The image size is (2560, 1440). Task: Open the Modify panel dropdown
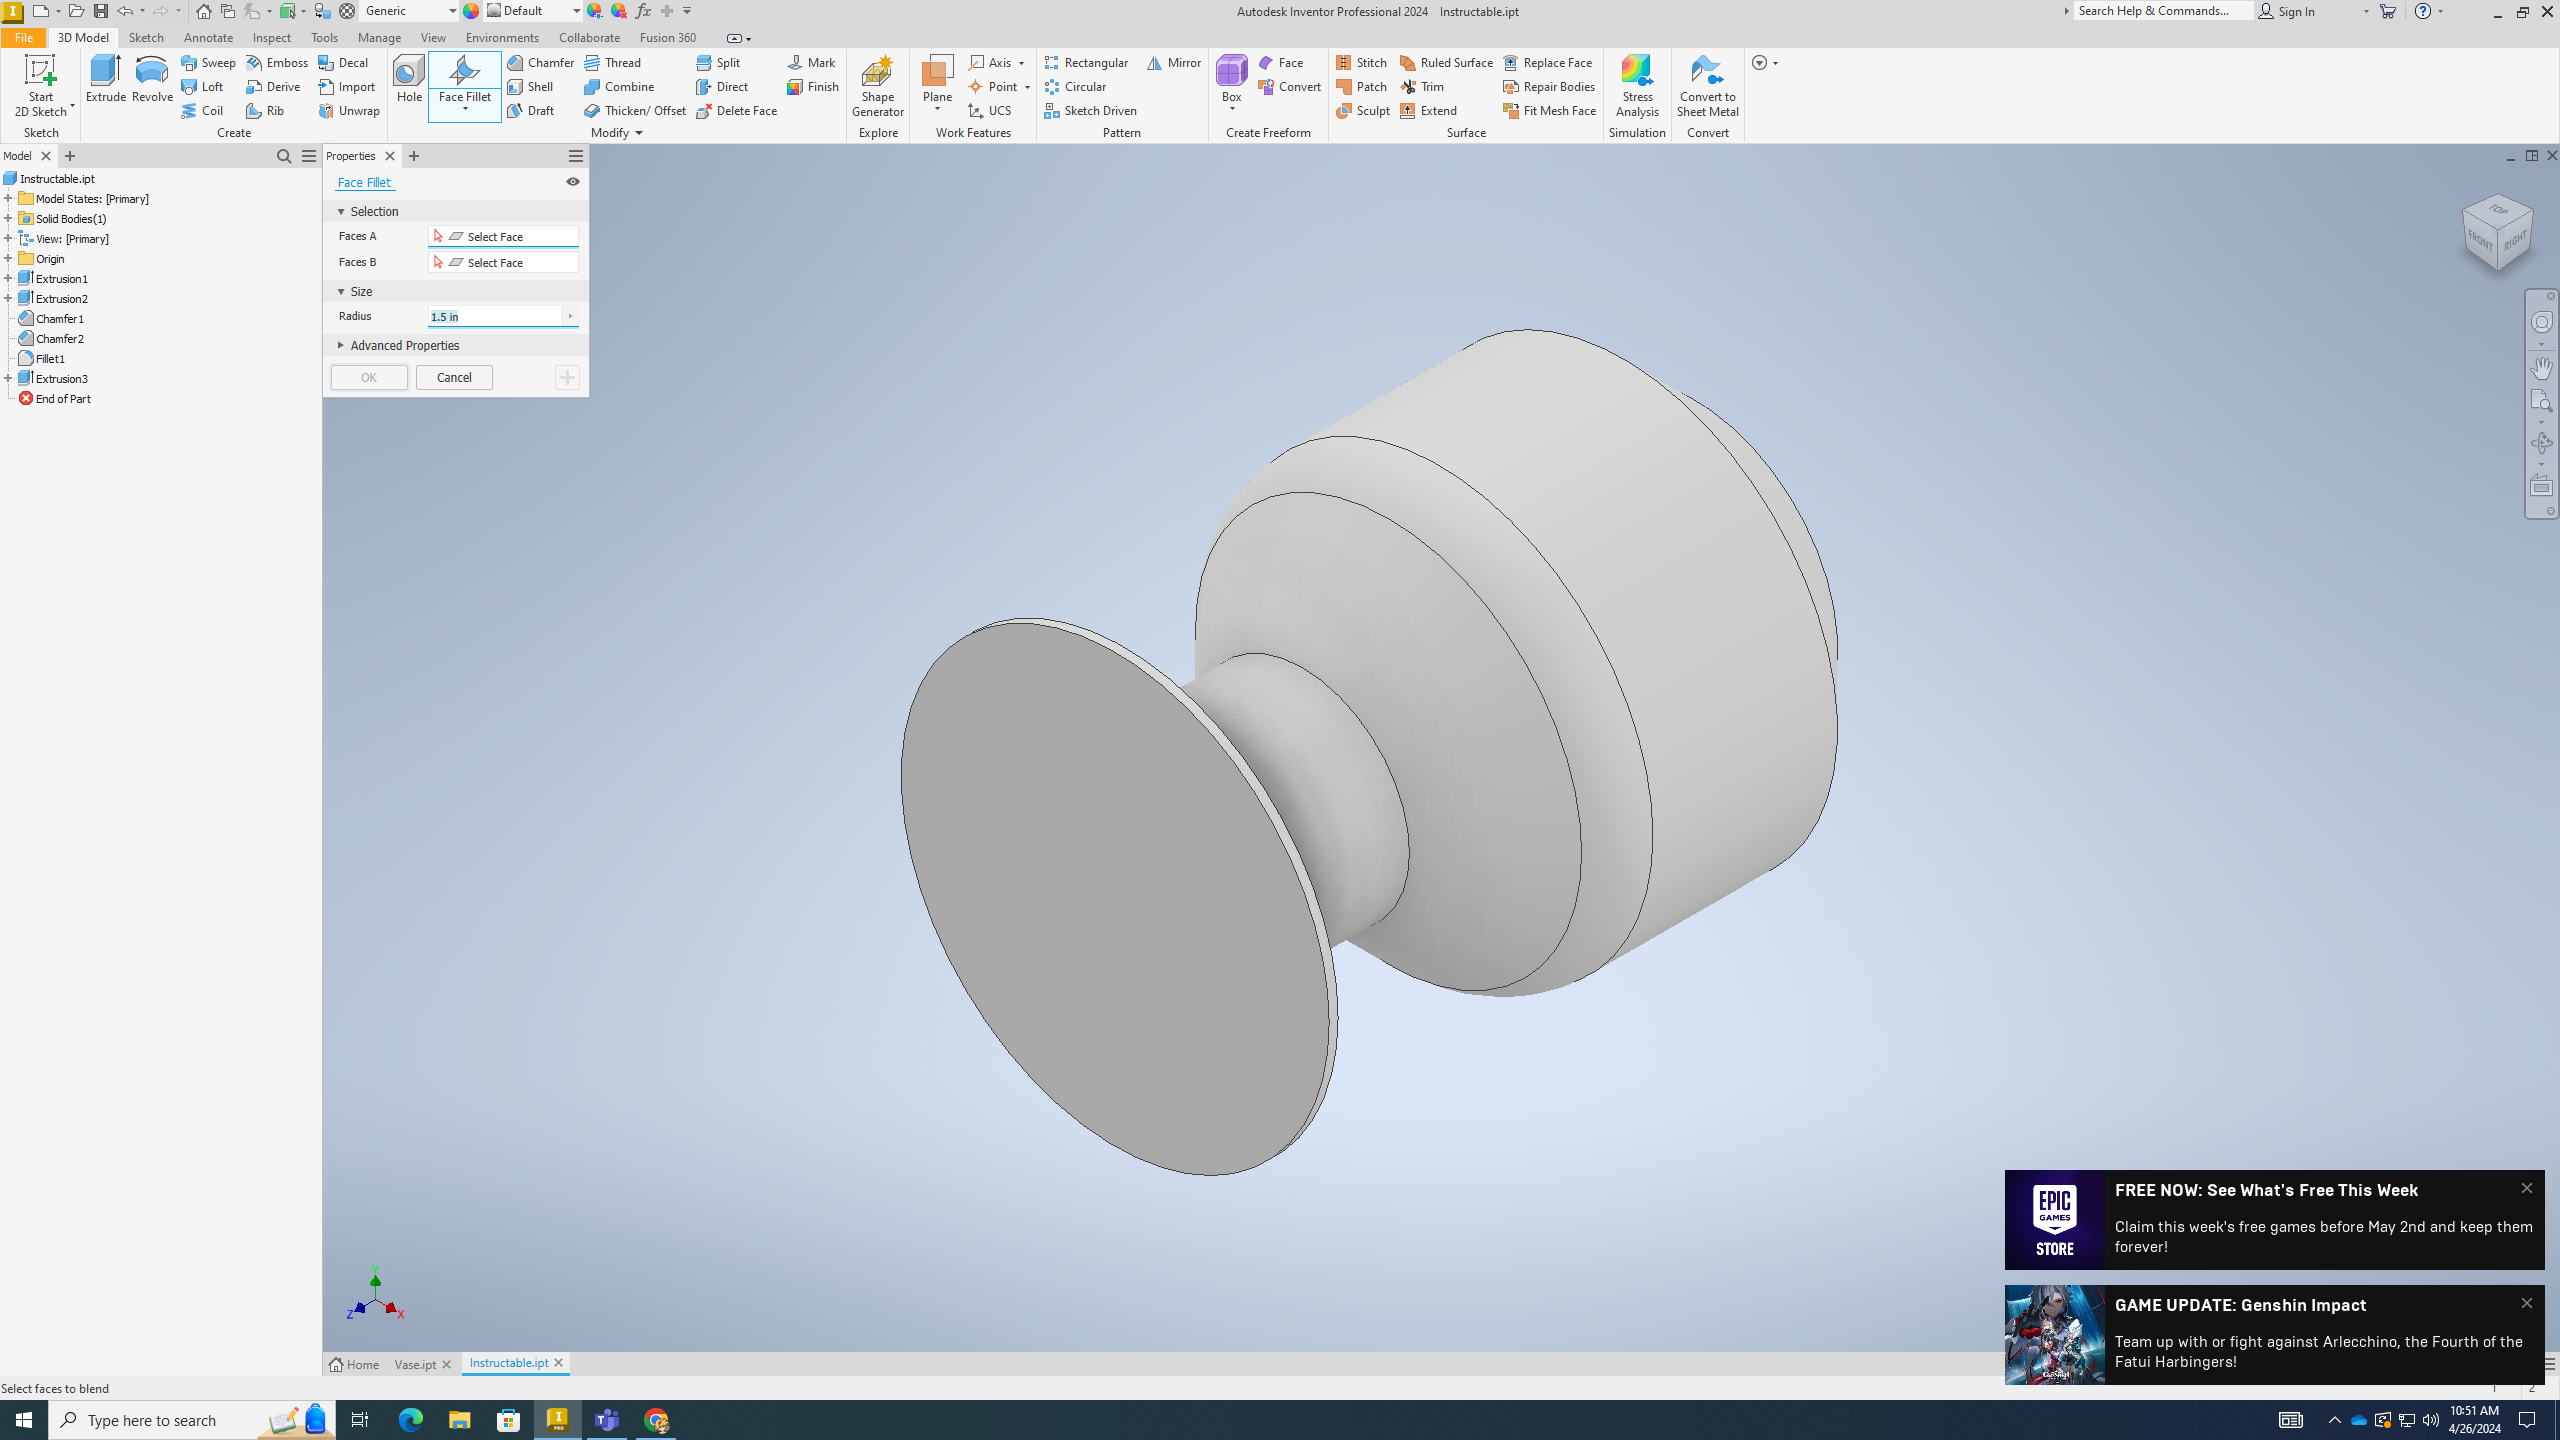(x=617, y=133)
